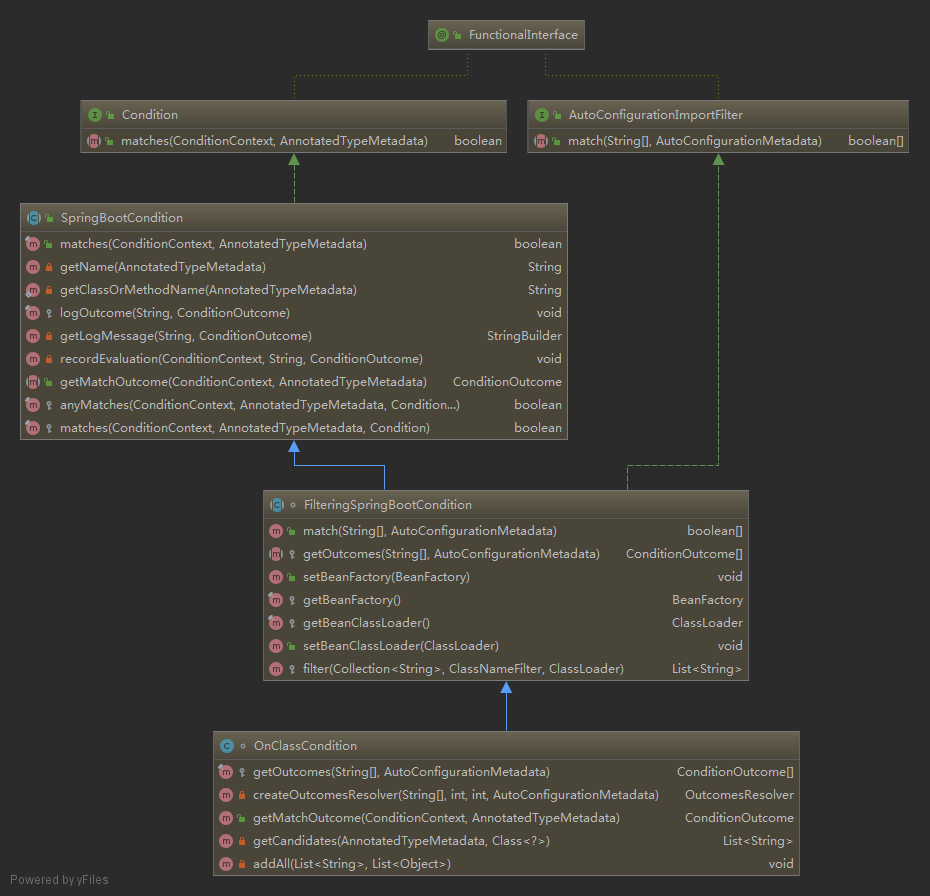Click setBeanClassLoader(ClassLoader) method text
Screen dimensions: 930x896
point(401,646)
